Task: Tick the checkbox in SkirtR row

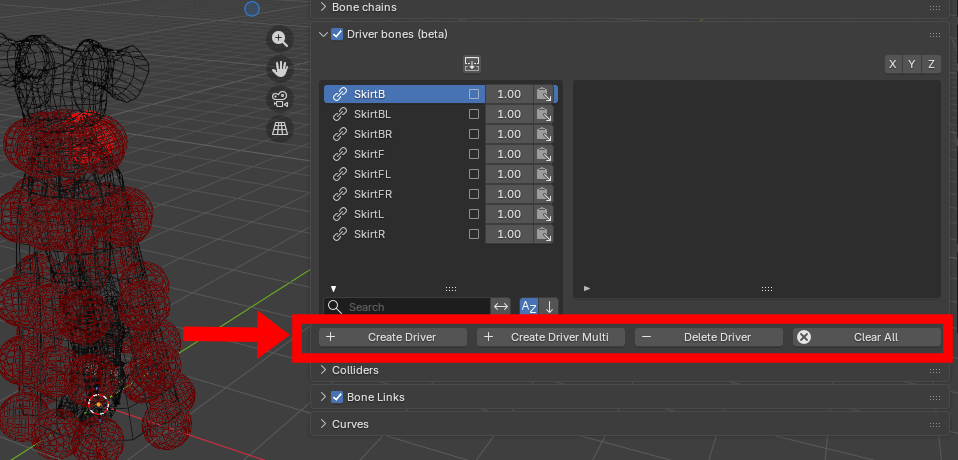Action: pos(474,234)
